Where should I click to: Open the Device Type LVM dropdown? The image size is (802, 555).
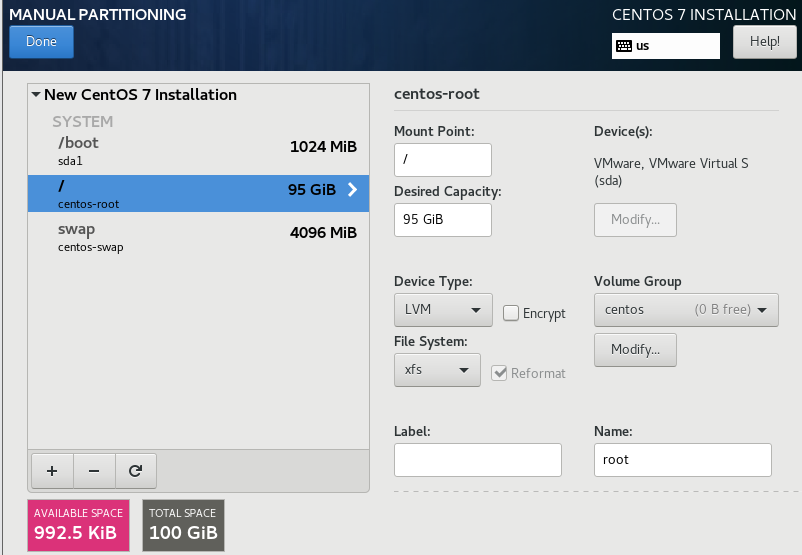click(x=443, y=309)
